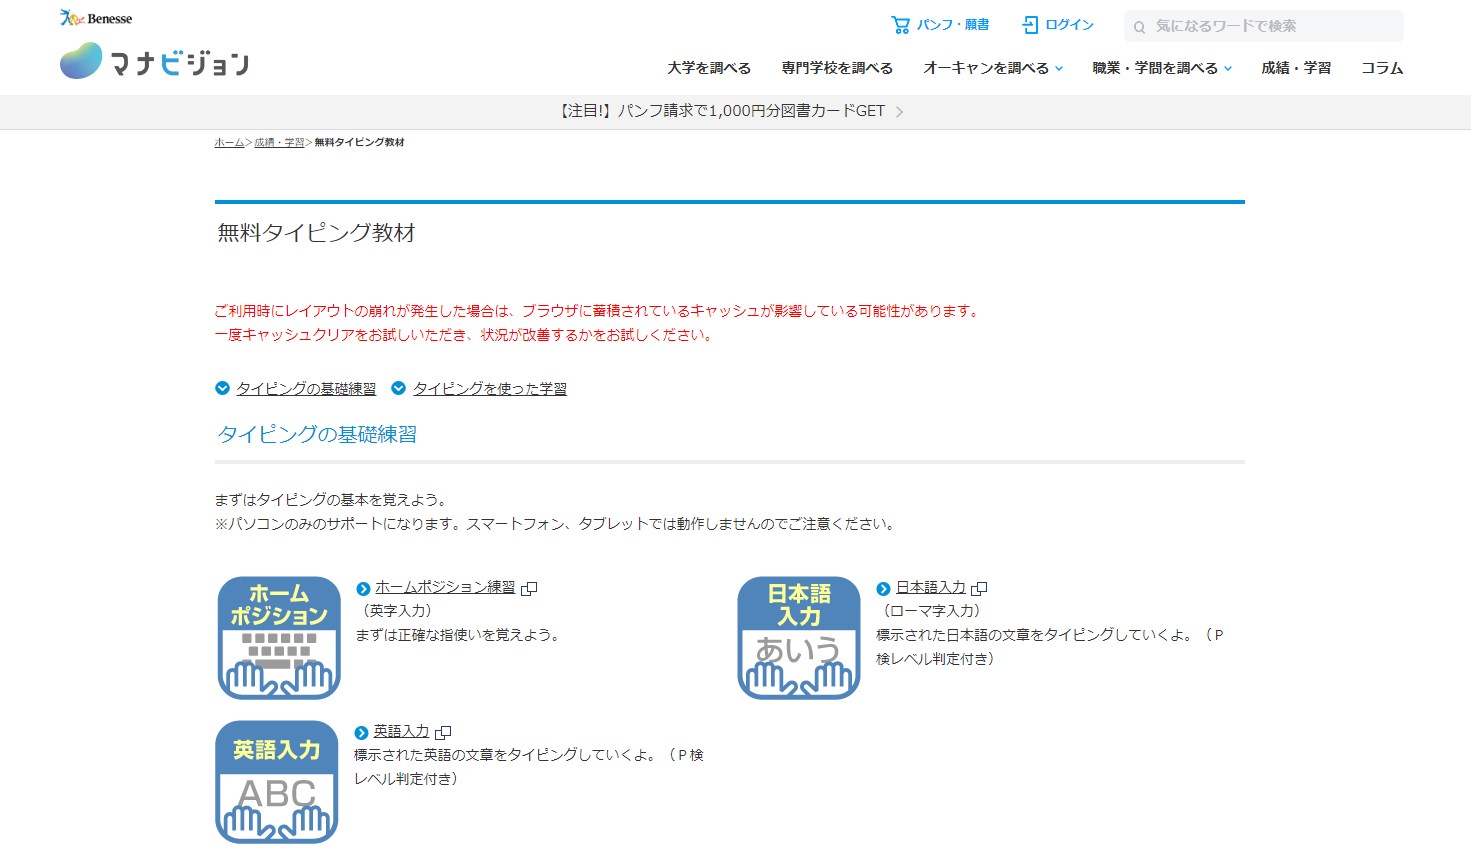Click the （ローマ字入力） text
Viewport: 1471px width, 854px height.
931,611
